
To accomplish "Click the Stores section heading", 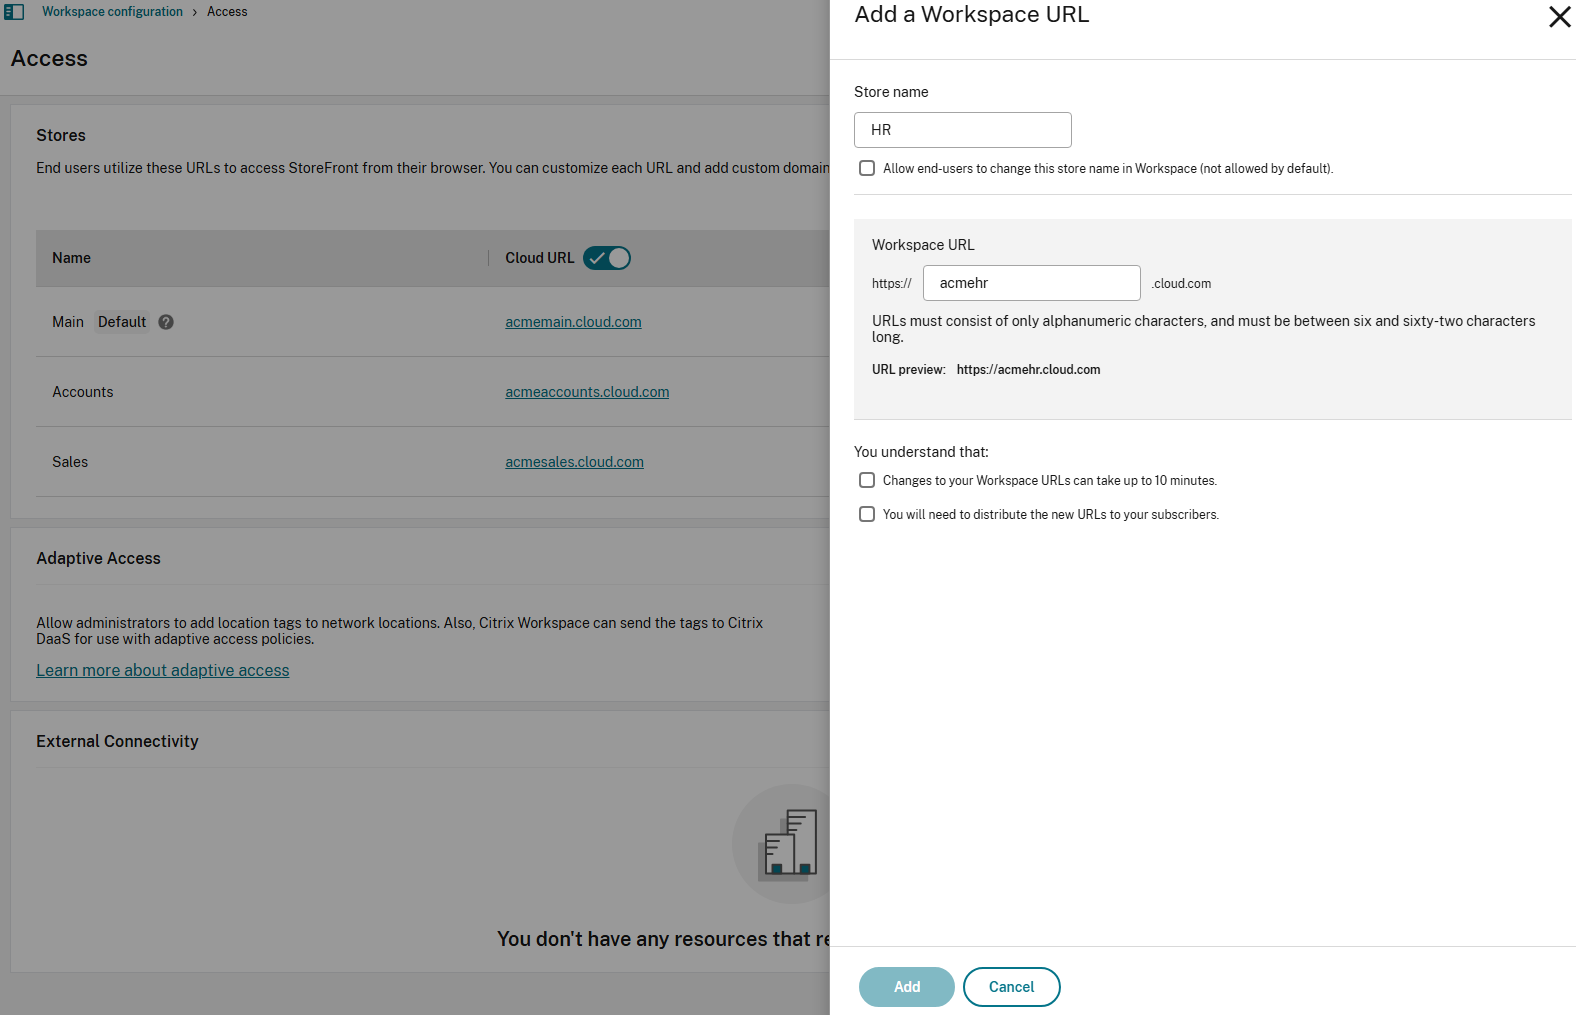I will coord(61,135).
